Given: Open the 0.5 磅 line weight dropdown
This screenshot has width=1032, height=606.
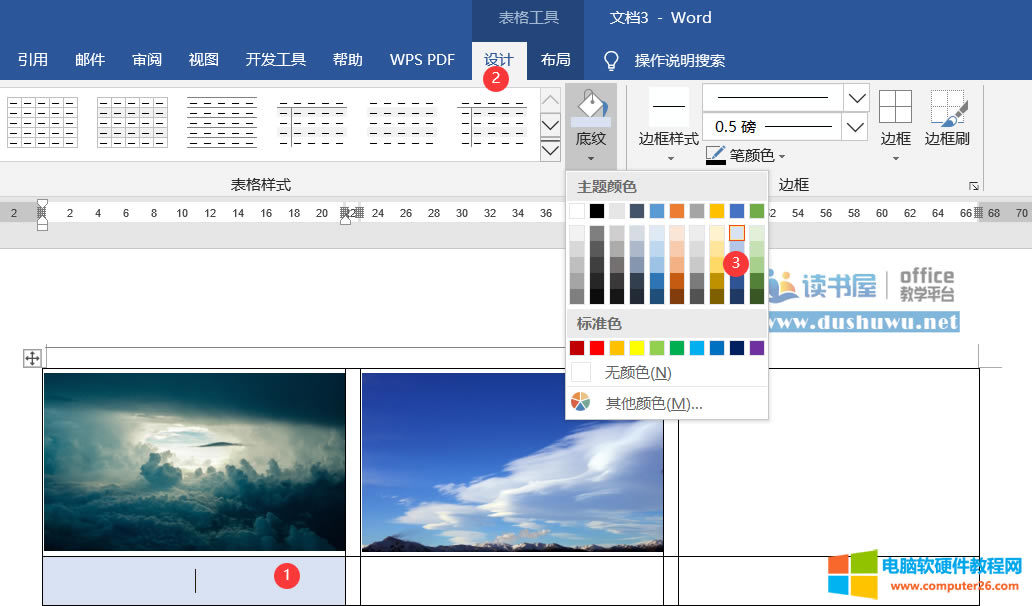Looking at the screenshot, I should [855, 126].
